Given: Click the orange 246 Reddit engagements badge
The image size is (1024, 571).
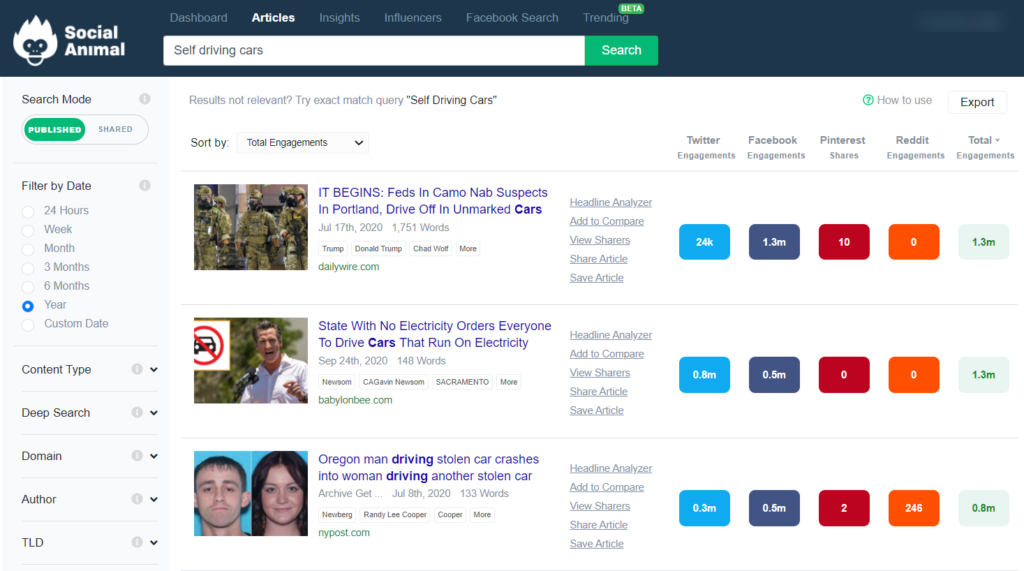Looking at the screenshot, I should (914, 508).
